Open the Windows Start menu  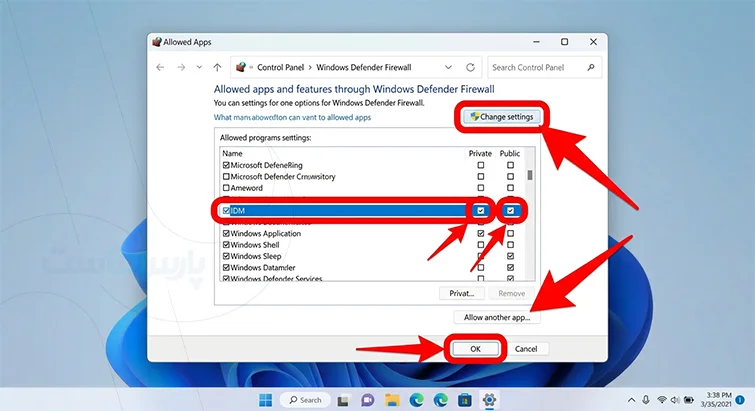265,400
